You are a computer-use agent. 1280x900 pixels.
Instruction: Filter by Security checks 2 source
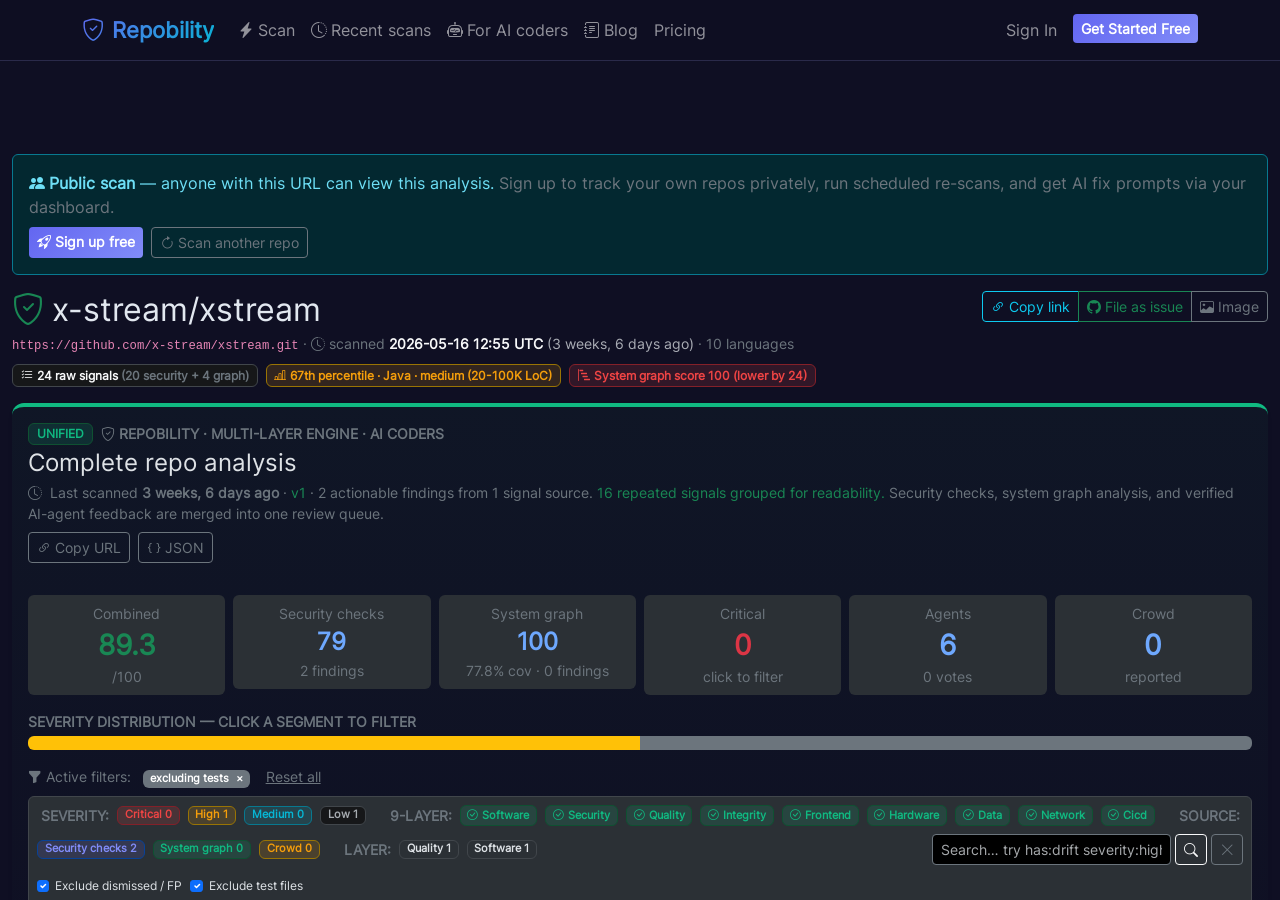click(x=91, y=849)
